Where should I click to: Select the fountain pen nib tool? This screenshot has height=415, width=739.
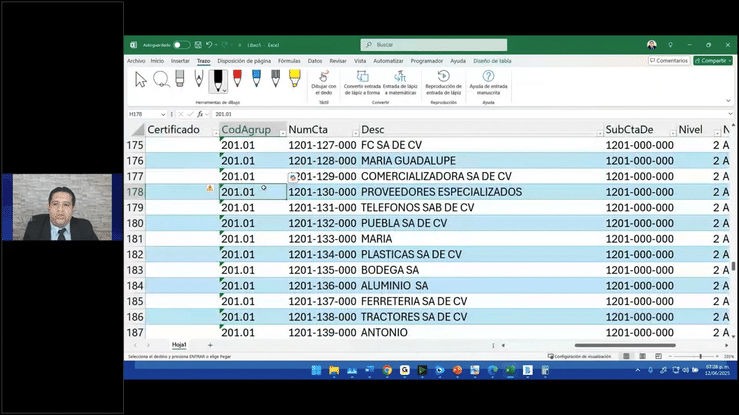point(198,79)
